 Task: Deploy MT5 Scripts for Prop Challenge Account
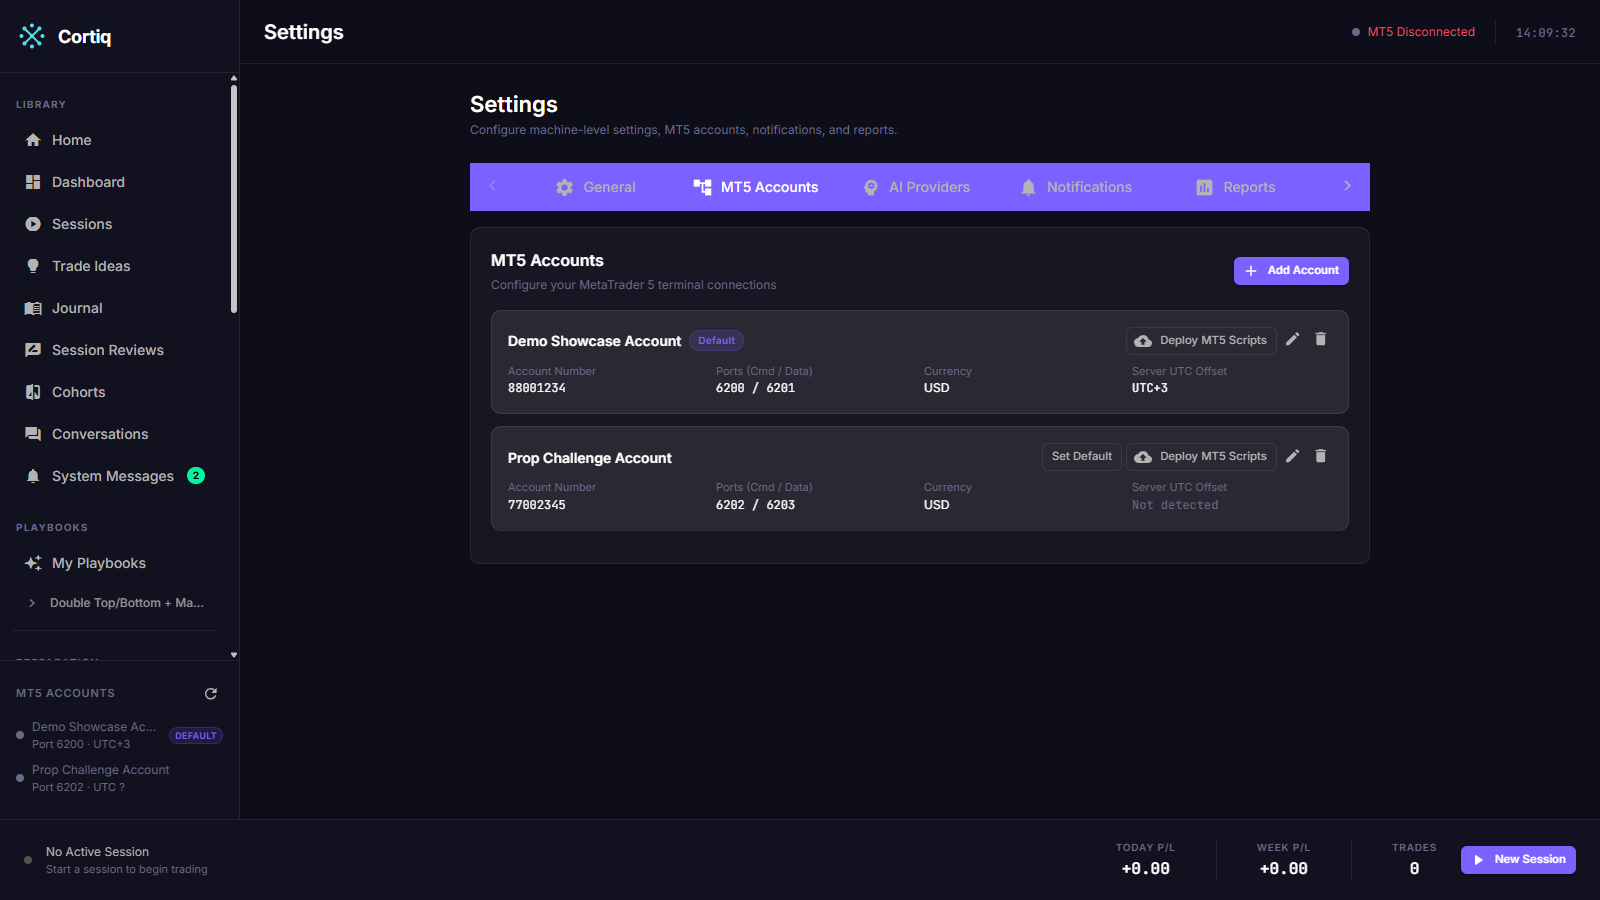click(1201, 457)
